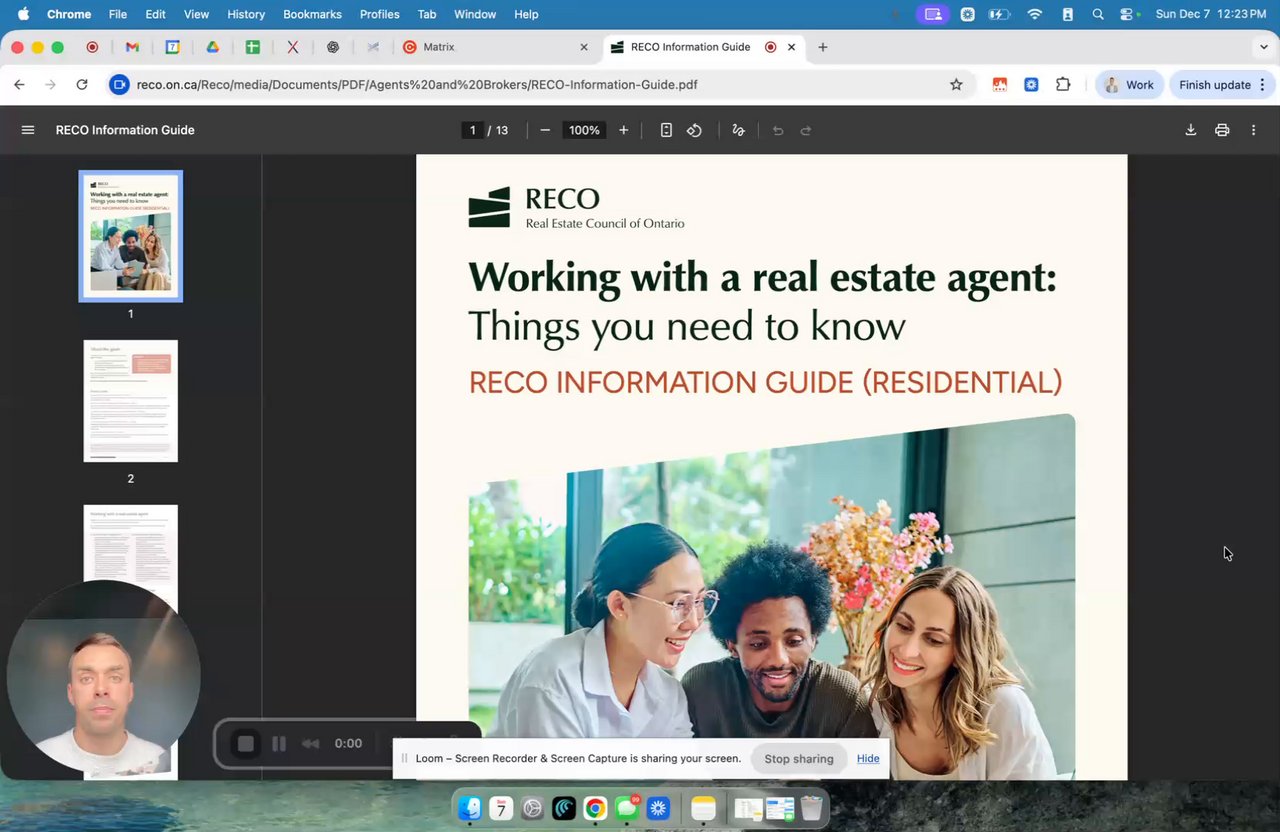The width and height of the screenshot is (1280, 832).
Task: Reload the current page
Action: click(82, 85)
